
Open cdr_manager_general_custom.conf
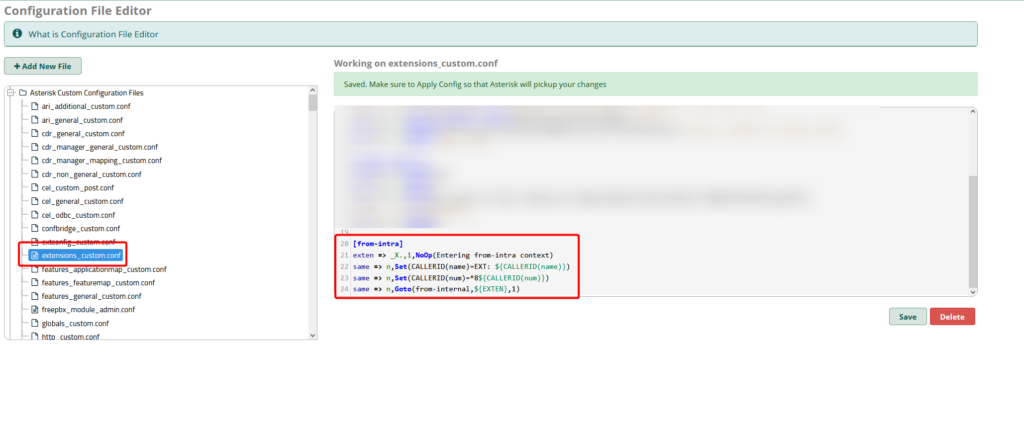pyautogui.click(x=99, y=147)
